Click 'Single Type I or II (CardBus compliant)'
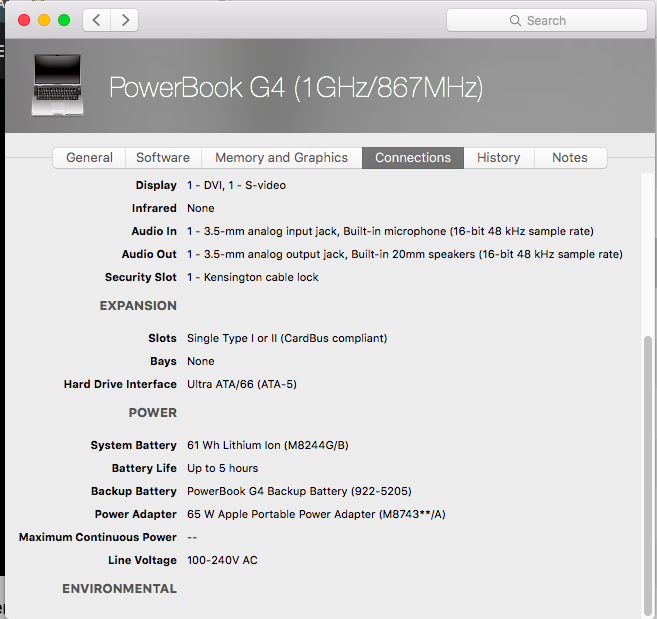The width and height of the screenshot is (657, 619). tap(287, 338)
